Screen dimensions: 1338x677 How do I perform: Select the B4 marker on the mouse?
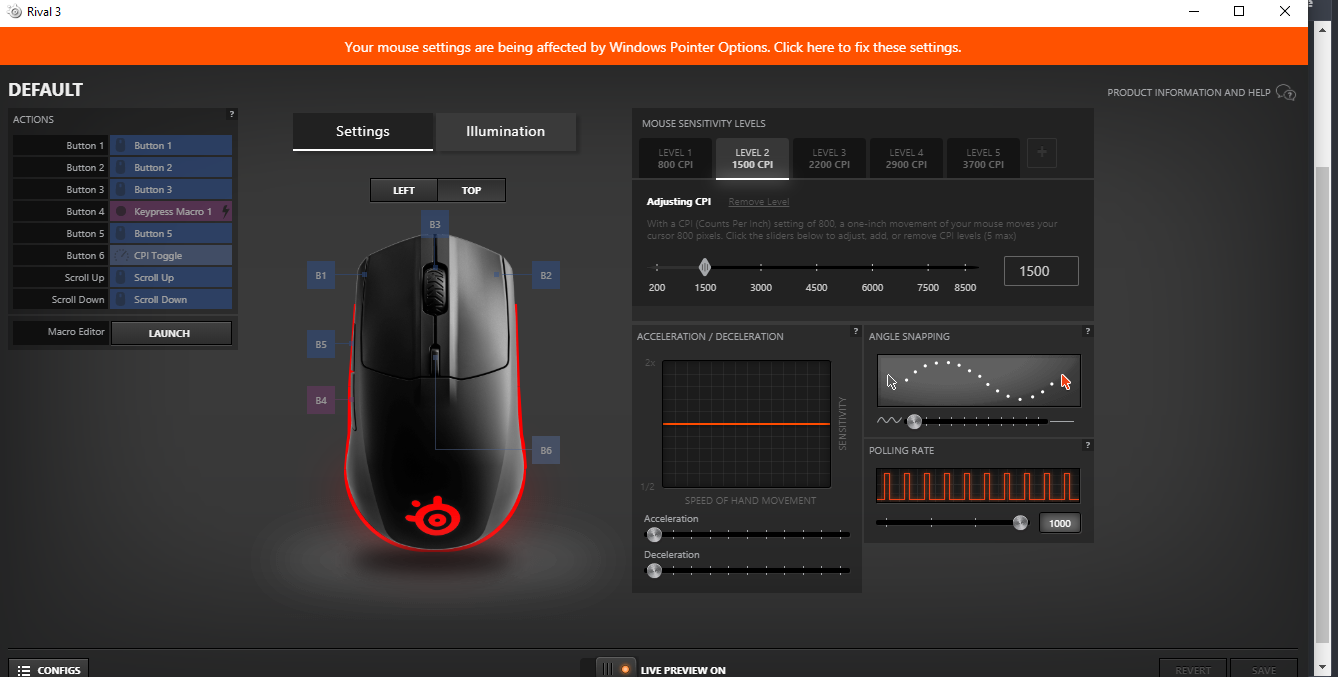click(x=321, y=400)
